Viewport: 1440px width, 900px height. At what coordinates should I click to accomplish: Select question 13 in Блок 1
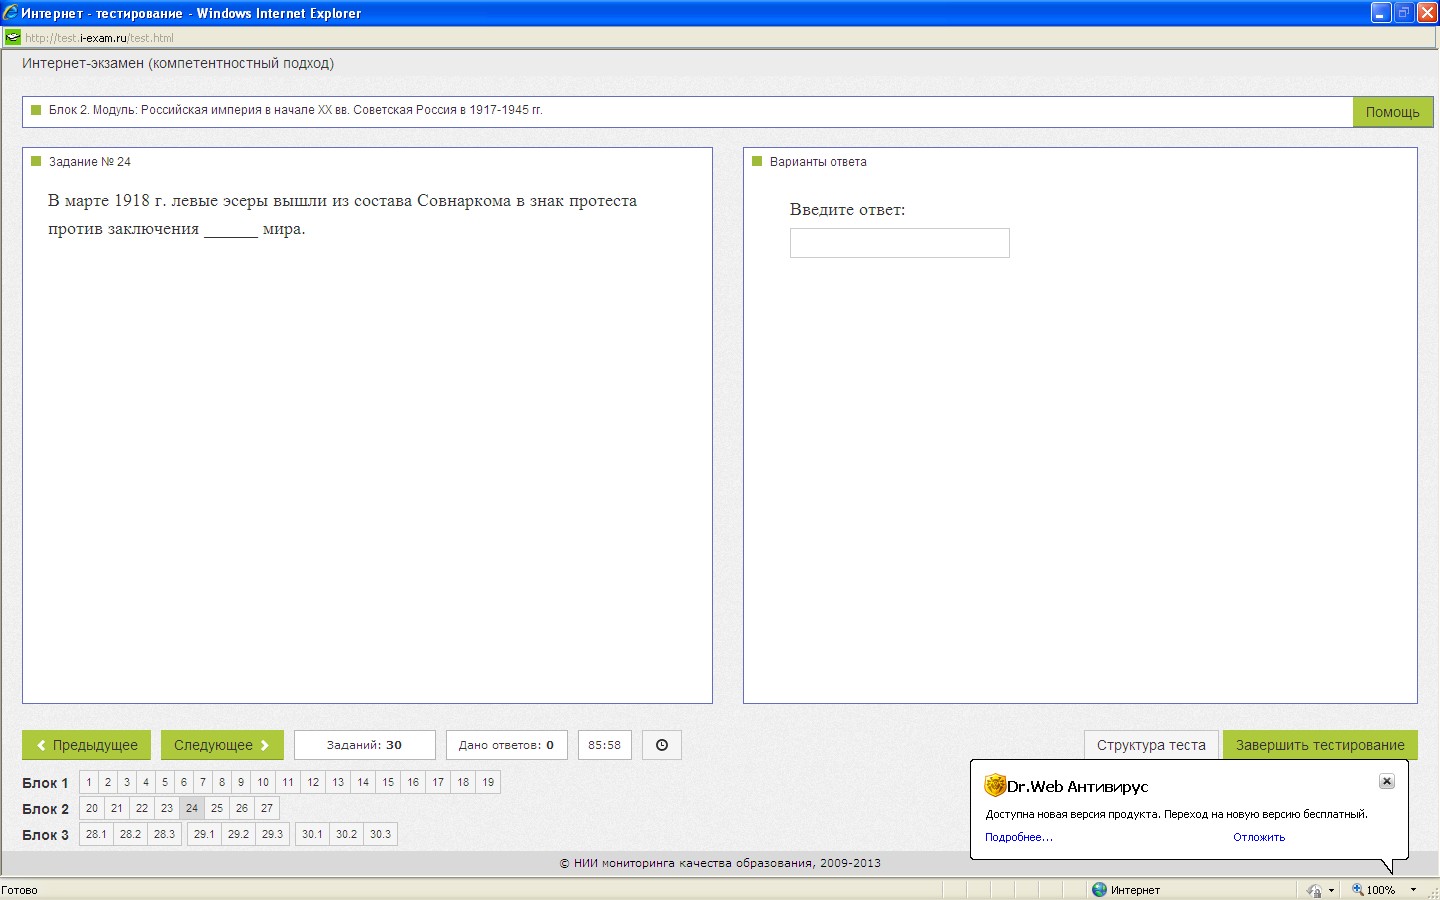point(338,782)
